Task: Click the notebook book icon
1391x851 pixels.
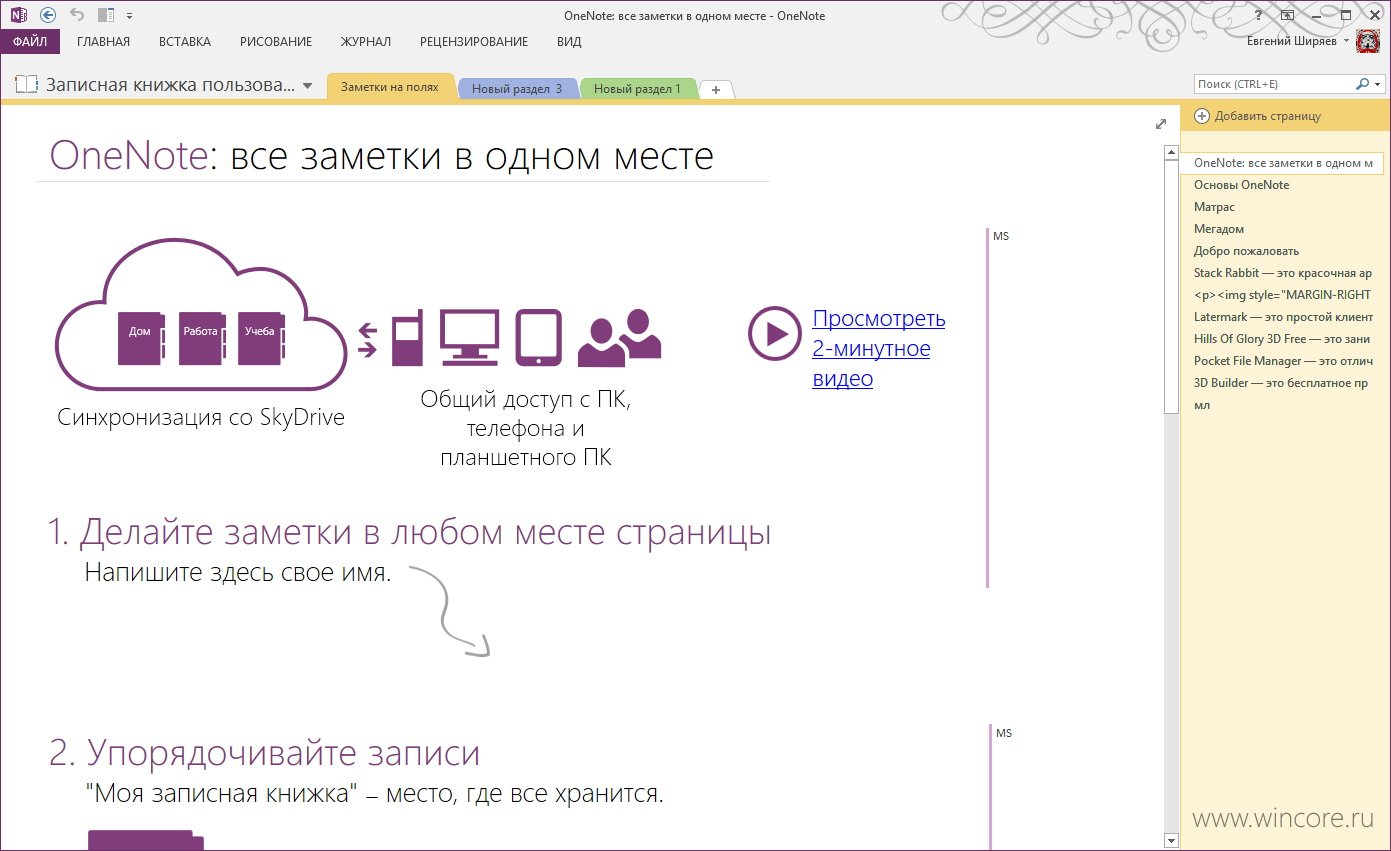Action: pos(26,85)
